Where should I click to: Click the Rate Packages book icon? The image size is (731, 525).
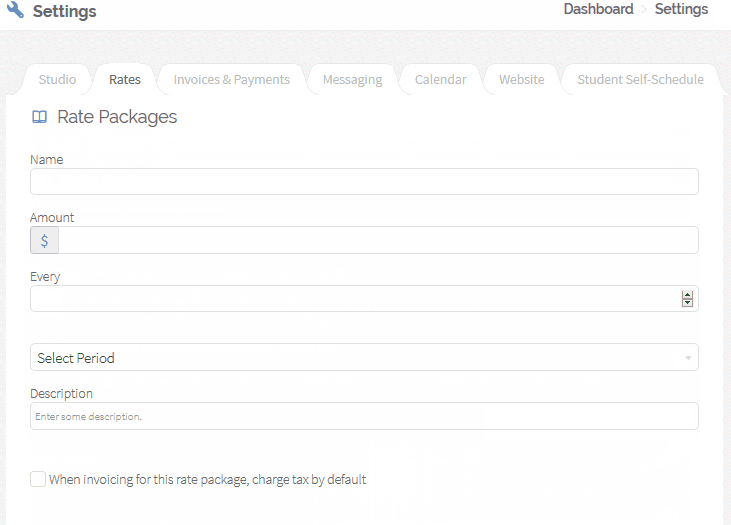(x=39, y=117)
